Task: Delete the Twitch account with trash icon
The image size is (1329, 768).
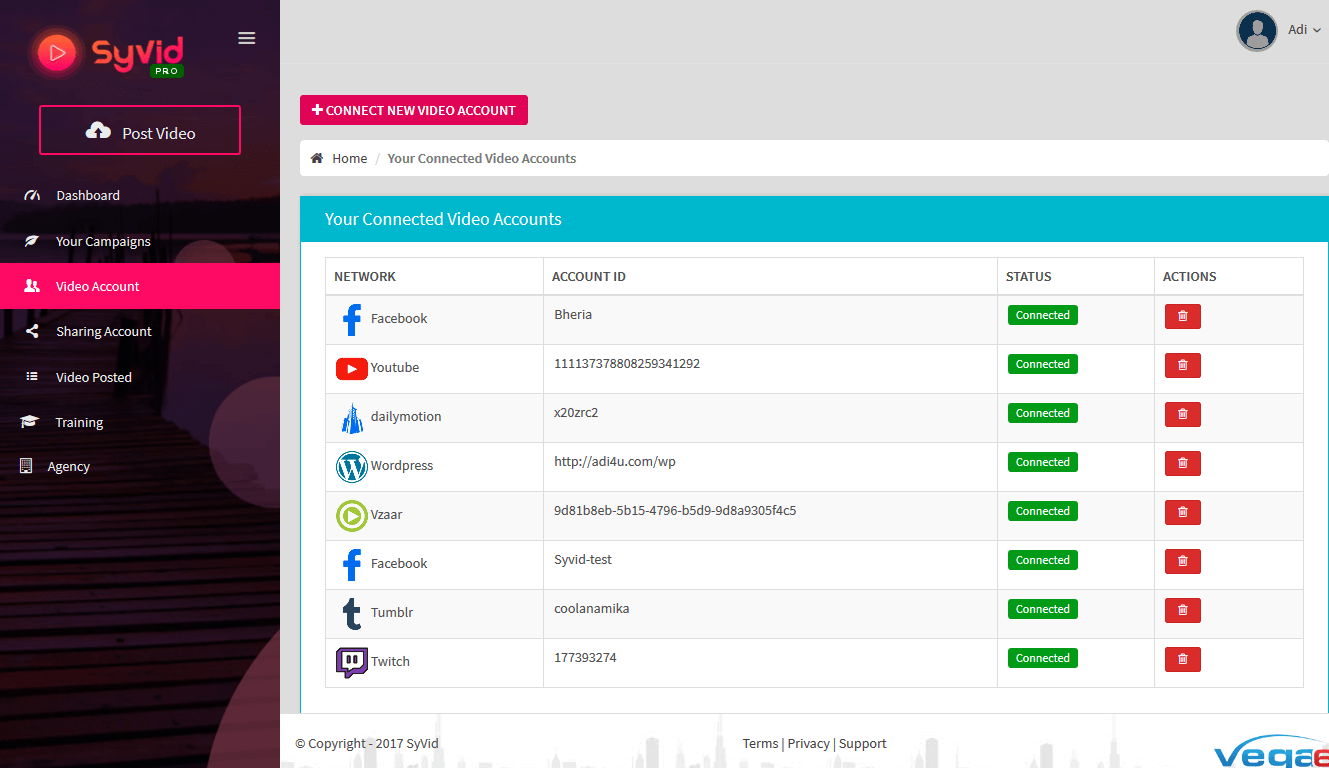Action: point(1182,659)
